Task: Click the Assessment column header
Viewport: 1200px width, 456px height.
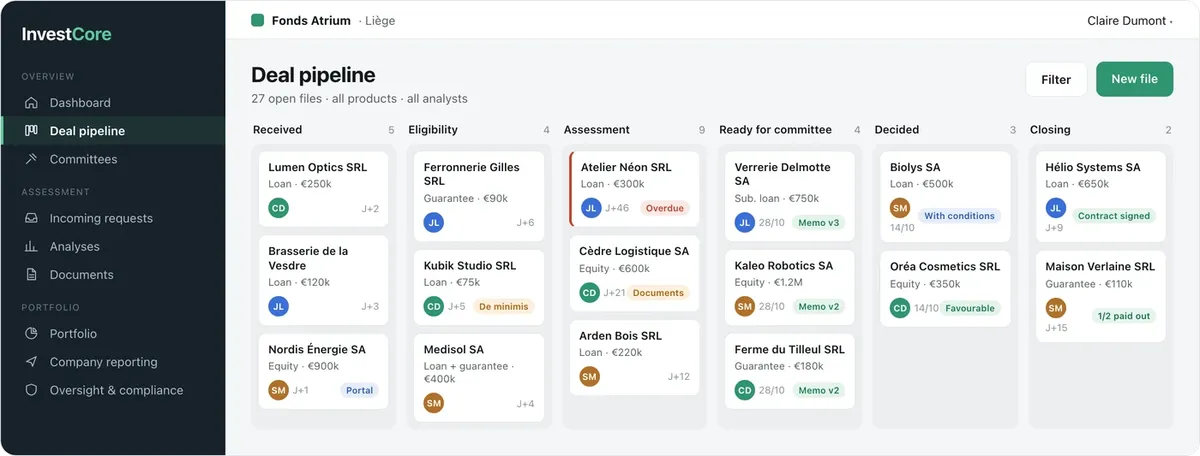Action: point(597,130)
